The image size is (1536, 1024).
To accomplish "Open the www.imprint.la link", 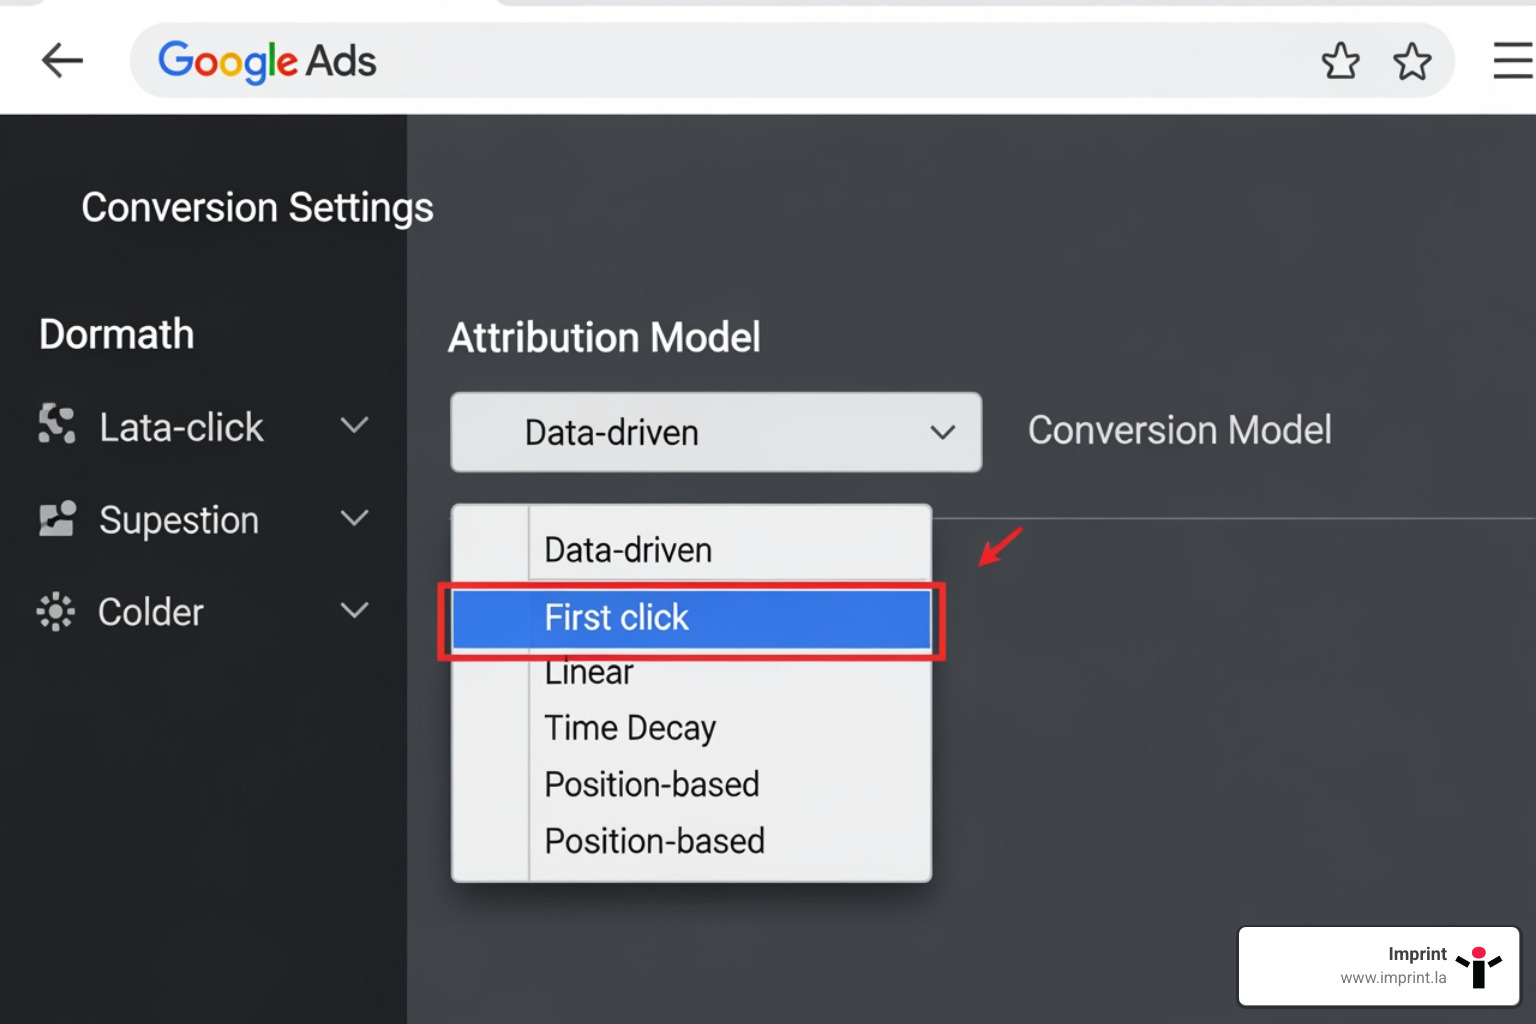I will coord(1394,977).
